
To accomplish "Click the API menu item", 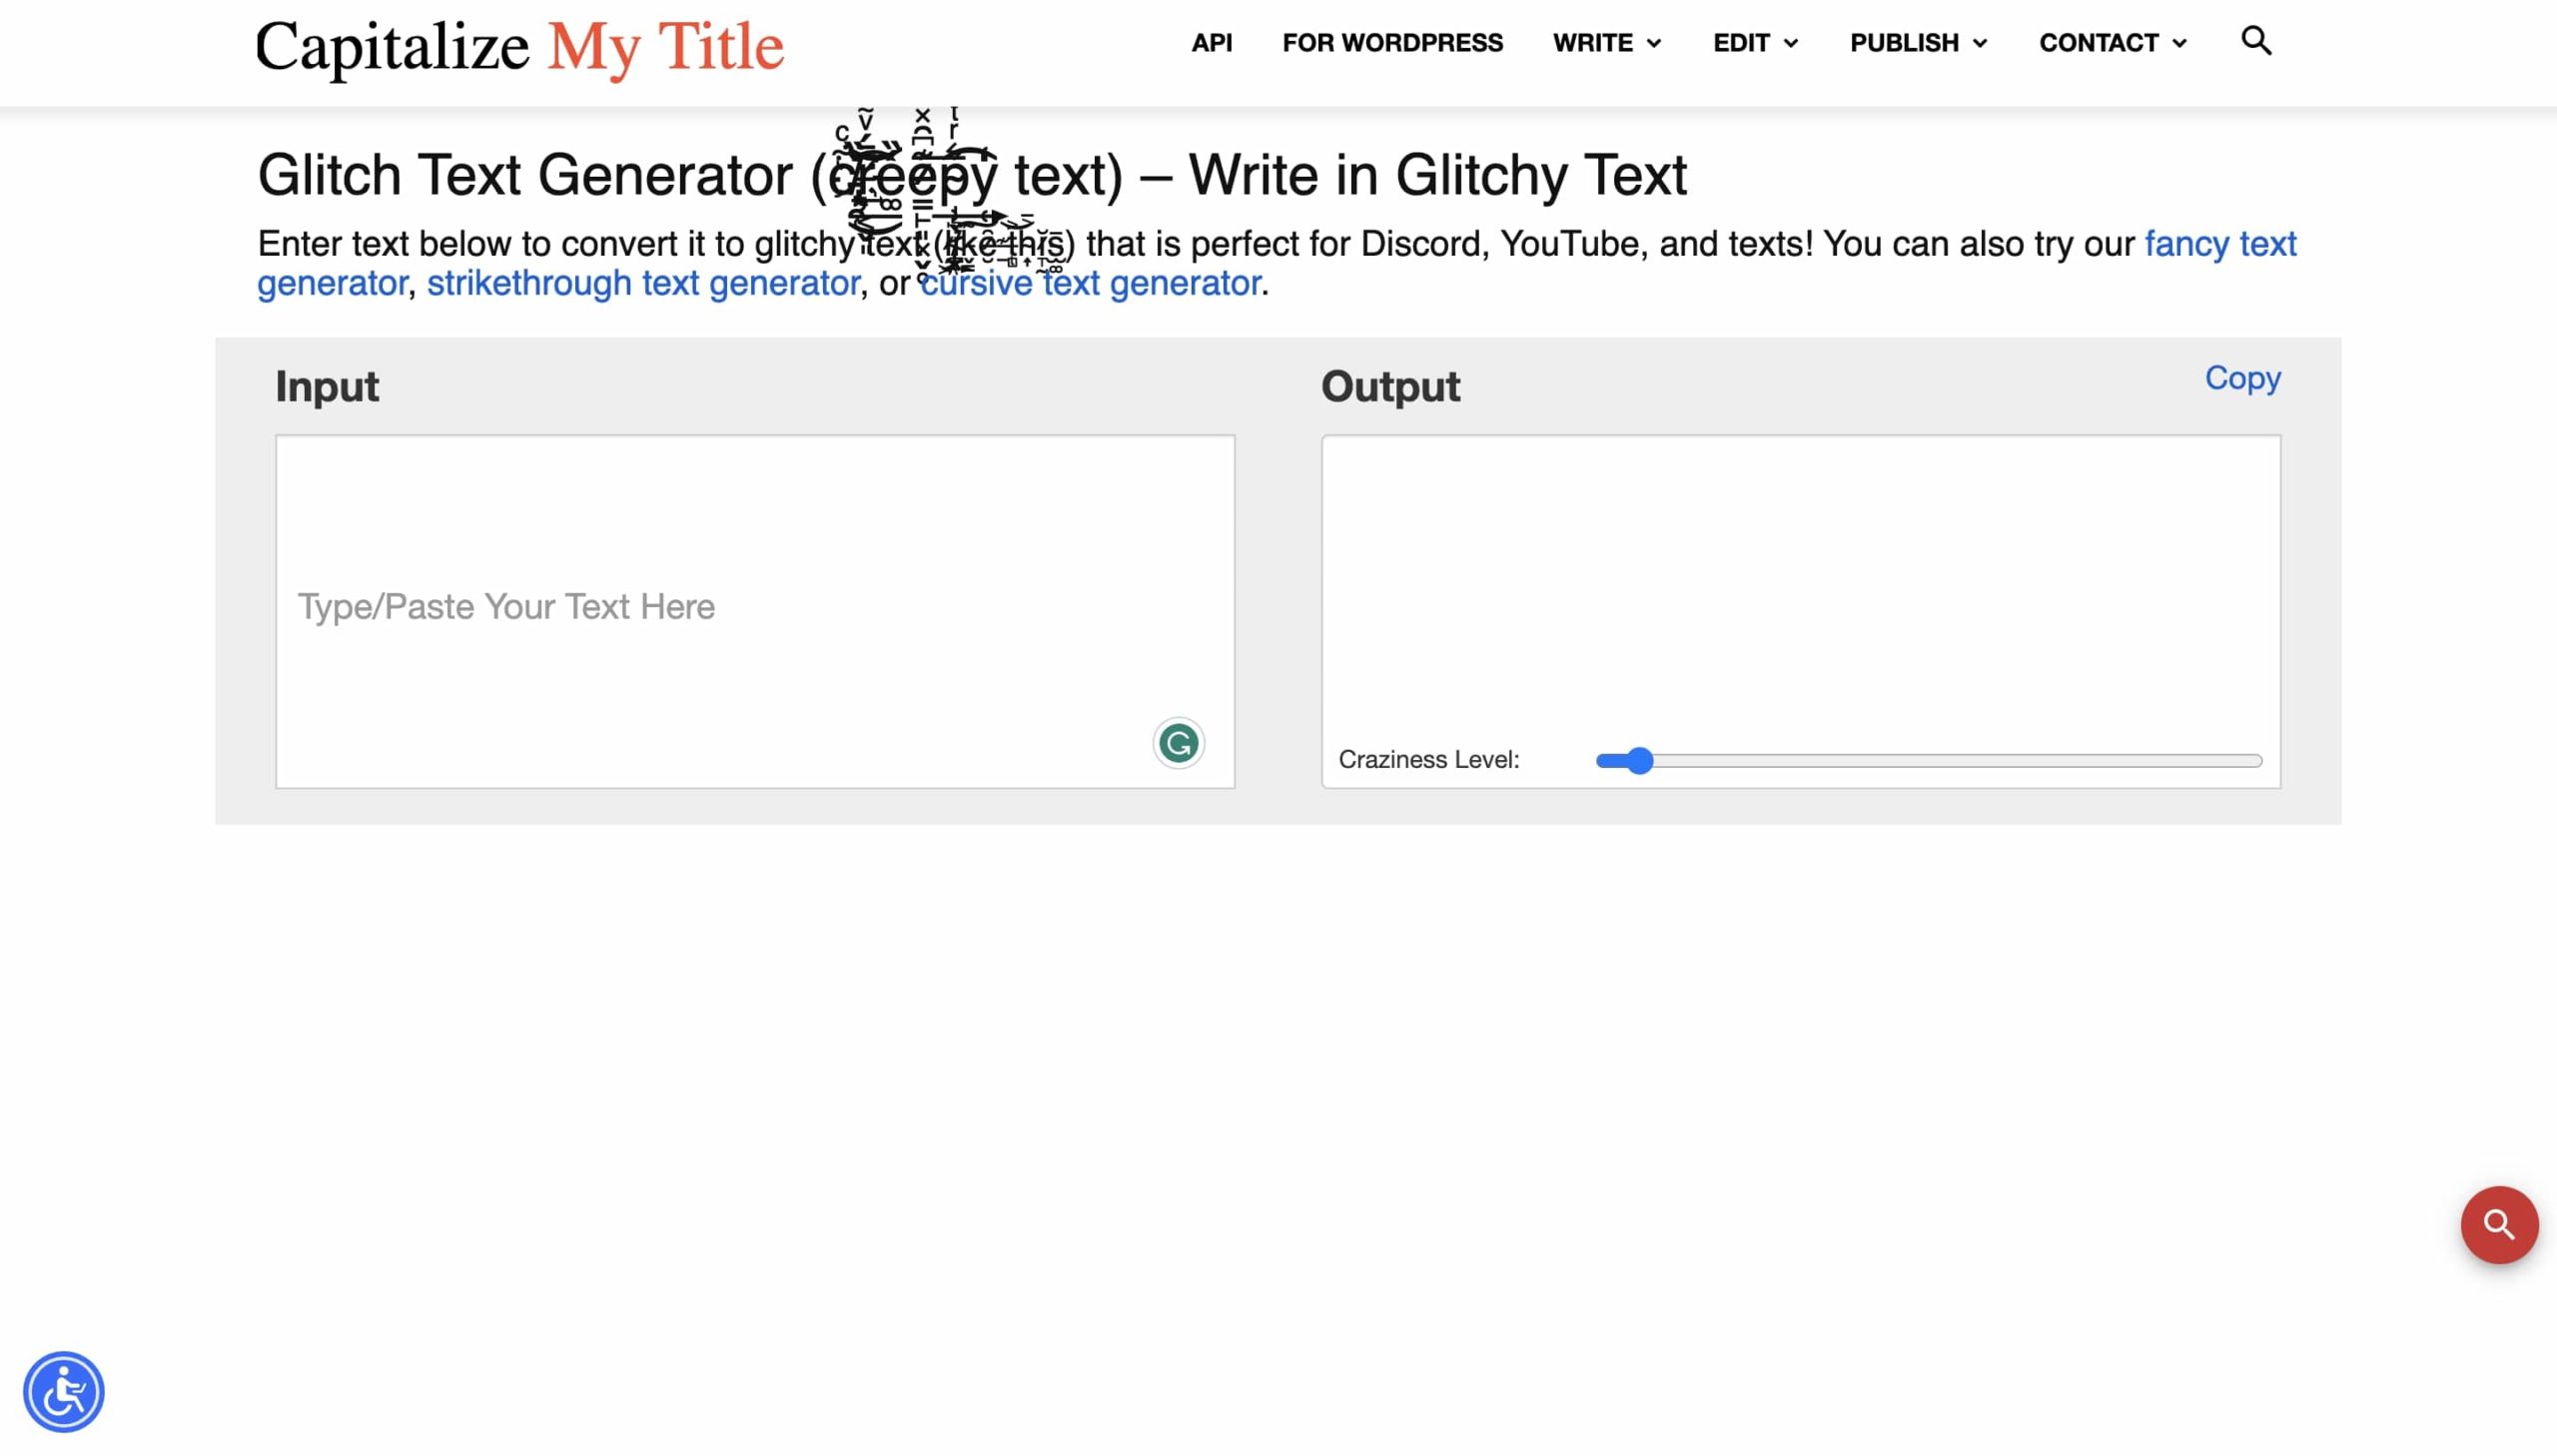I will pyautogui.click(x=1210, y=42).
